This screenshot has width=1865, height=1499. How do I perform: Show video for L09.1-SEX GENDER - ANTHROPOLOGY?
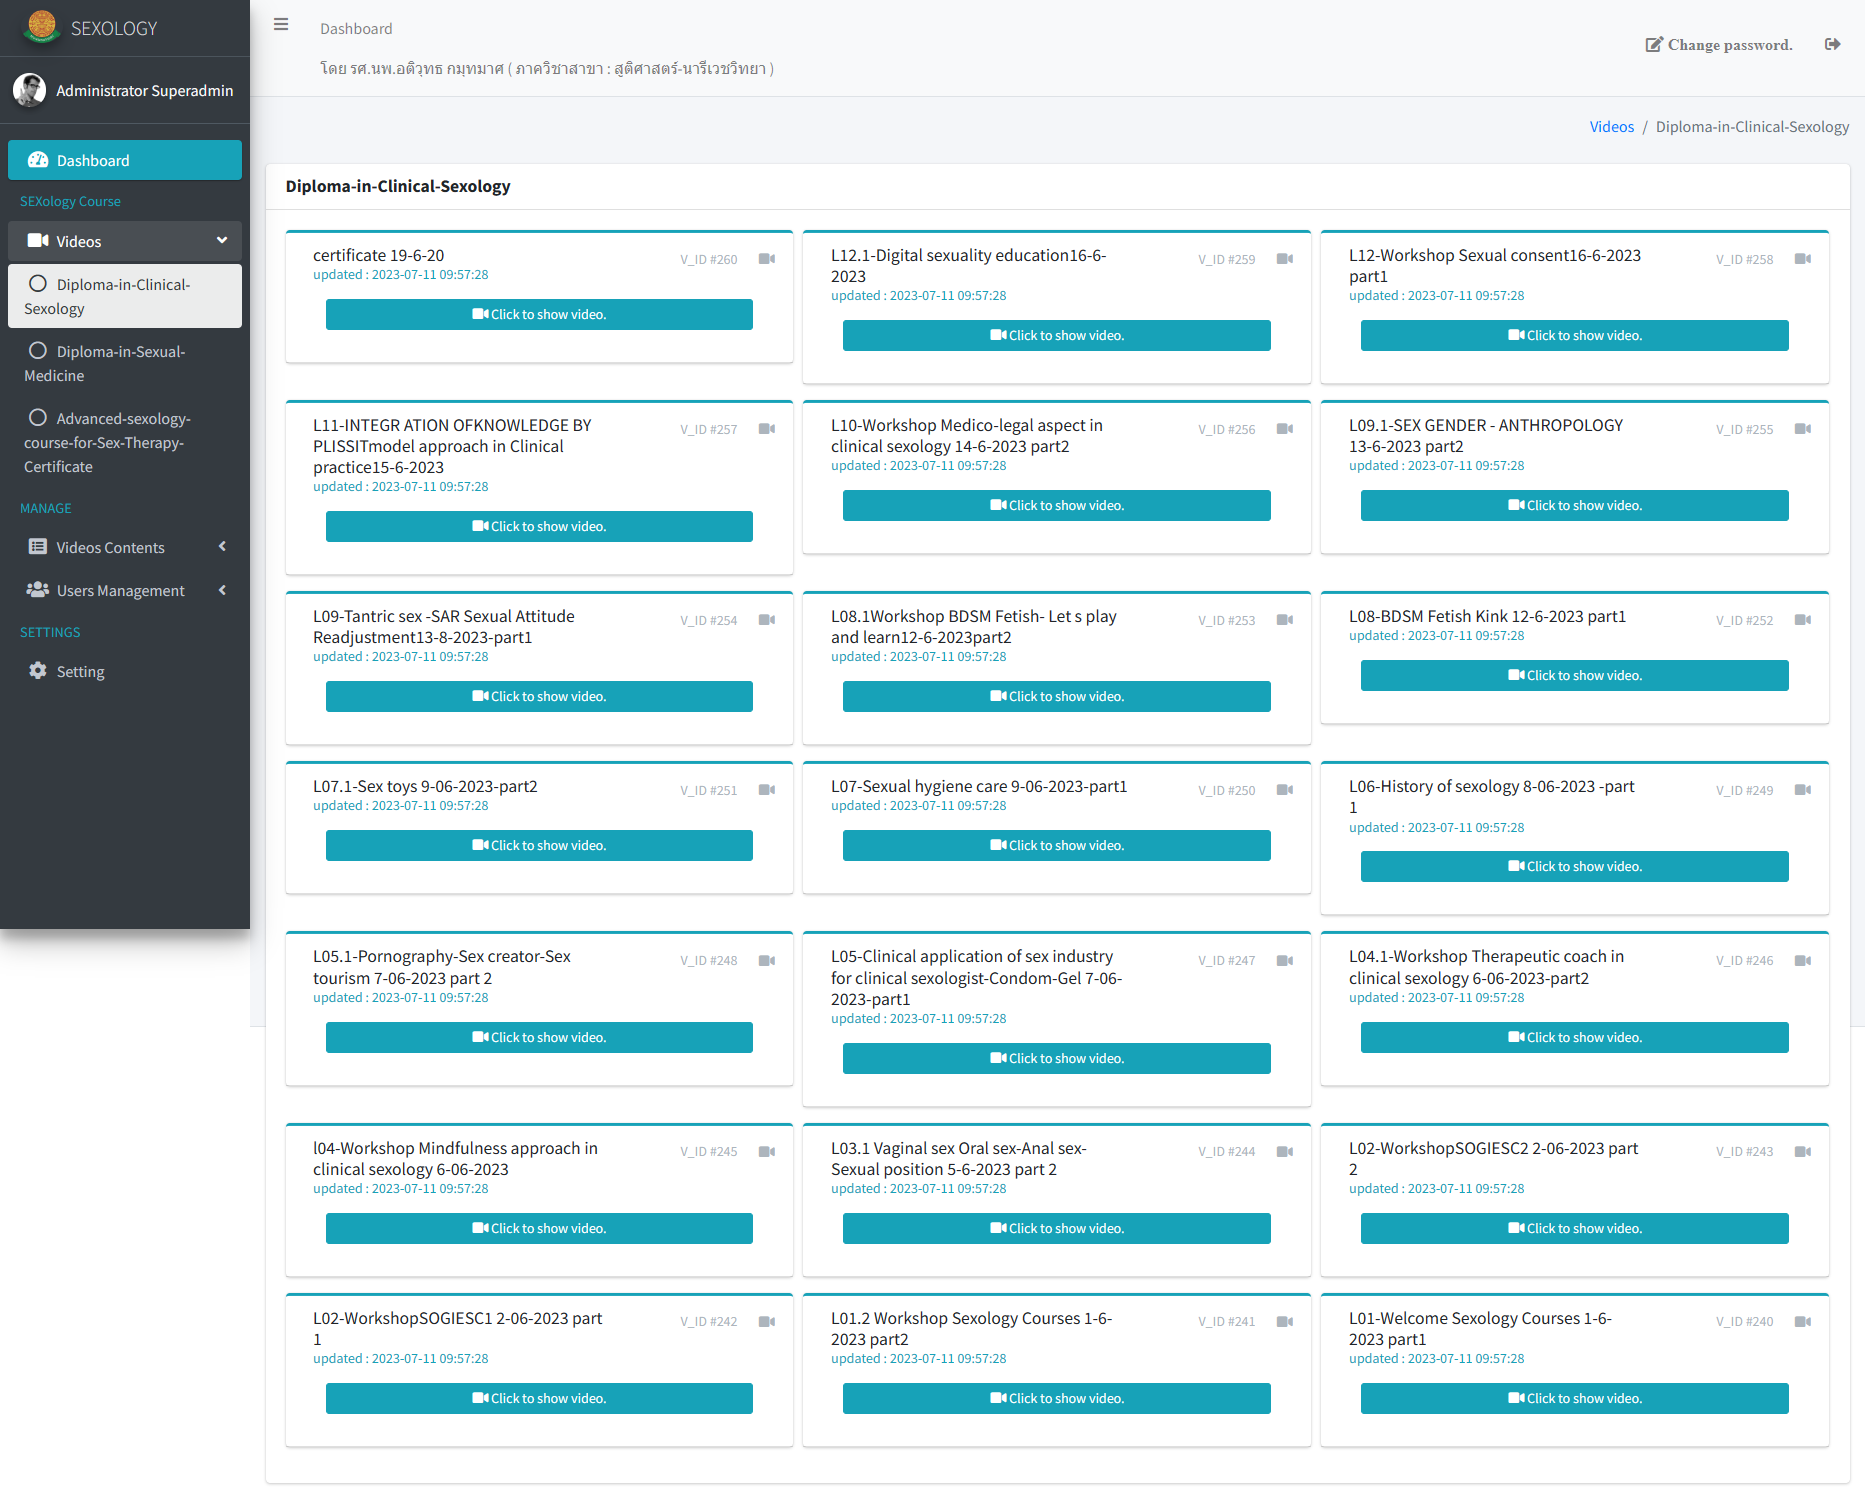click(1575, 505)
